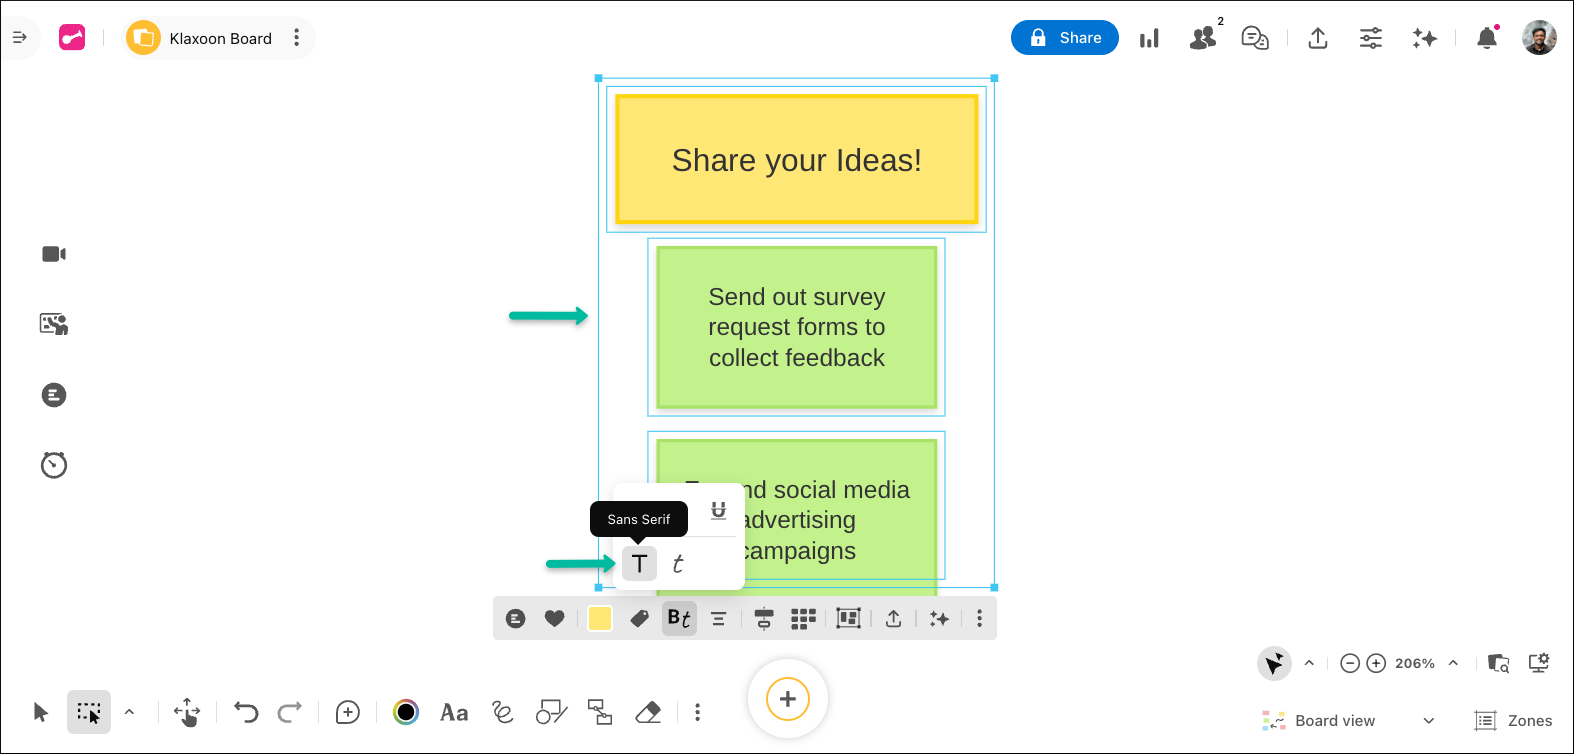Click the group frame icon
1574x754 pixels.
pos(848,619)
